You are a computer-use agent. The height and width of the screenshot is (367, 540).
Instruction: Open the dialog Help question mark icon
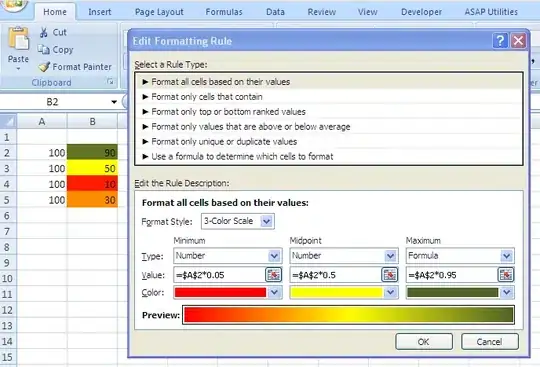(x=500, y=41)
